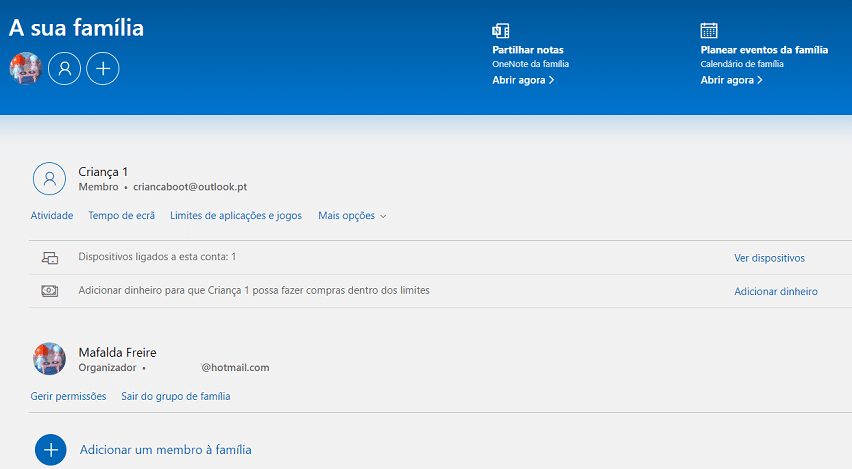
Task: Select the generic person avatar in header
Action: point(65,68)
